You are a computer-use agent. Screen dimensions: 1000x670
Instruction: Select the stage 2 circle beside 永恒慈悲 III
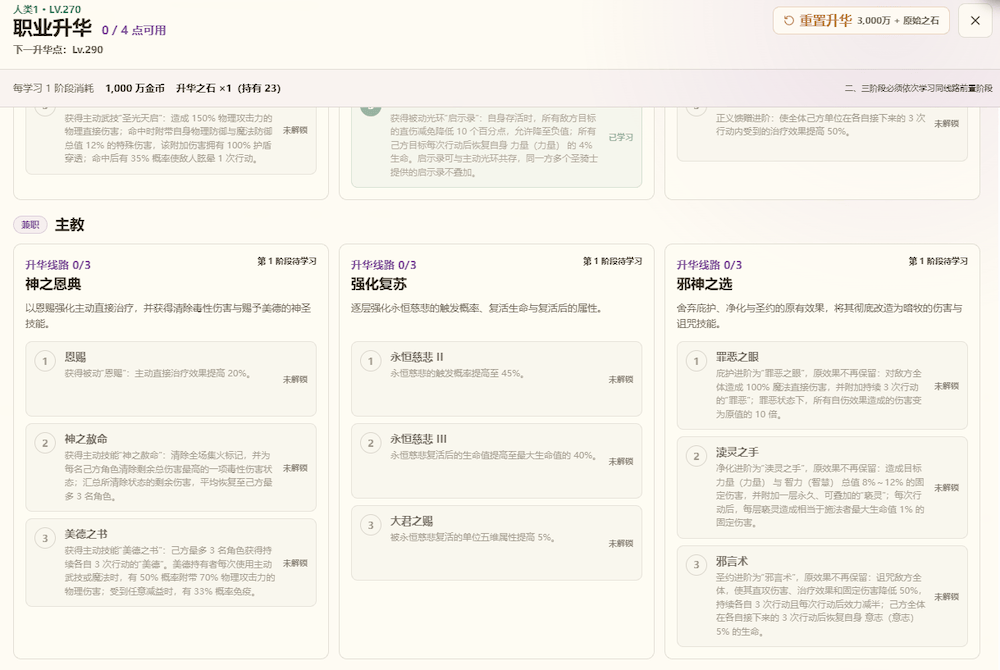point(371,444)
